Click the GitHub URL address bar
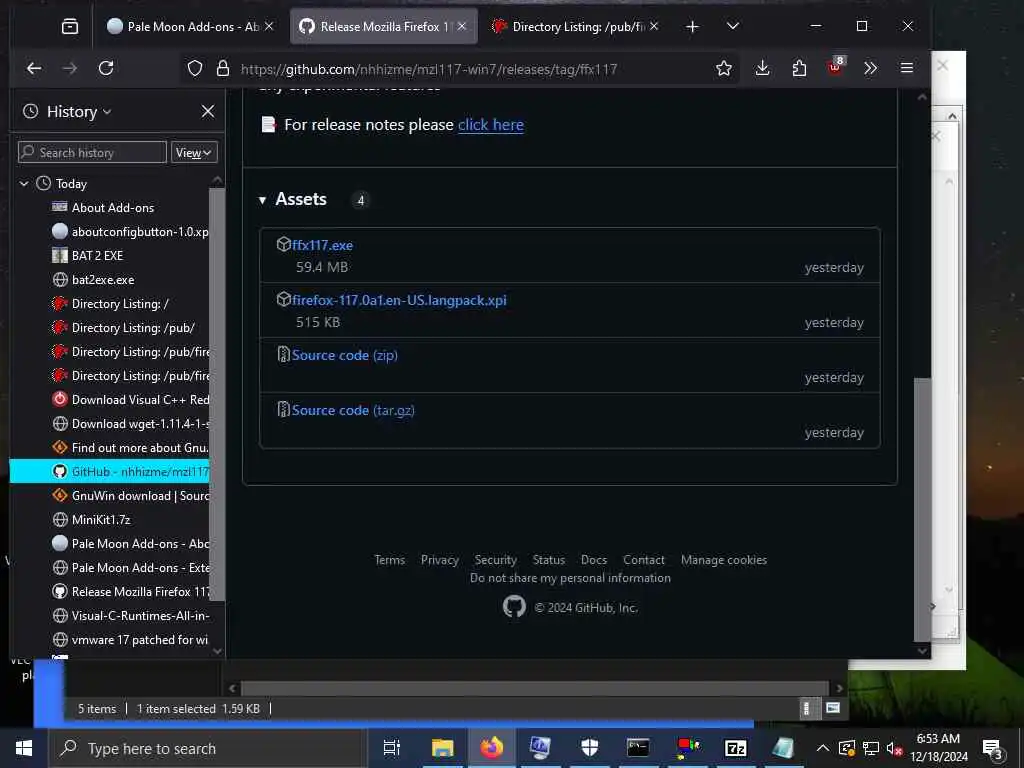The height and width of the screenshot is (768, 1024). click(428, 69)
